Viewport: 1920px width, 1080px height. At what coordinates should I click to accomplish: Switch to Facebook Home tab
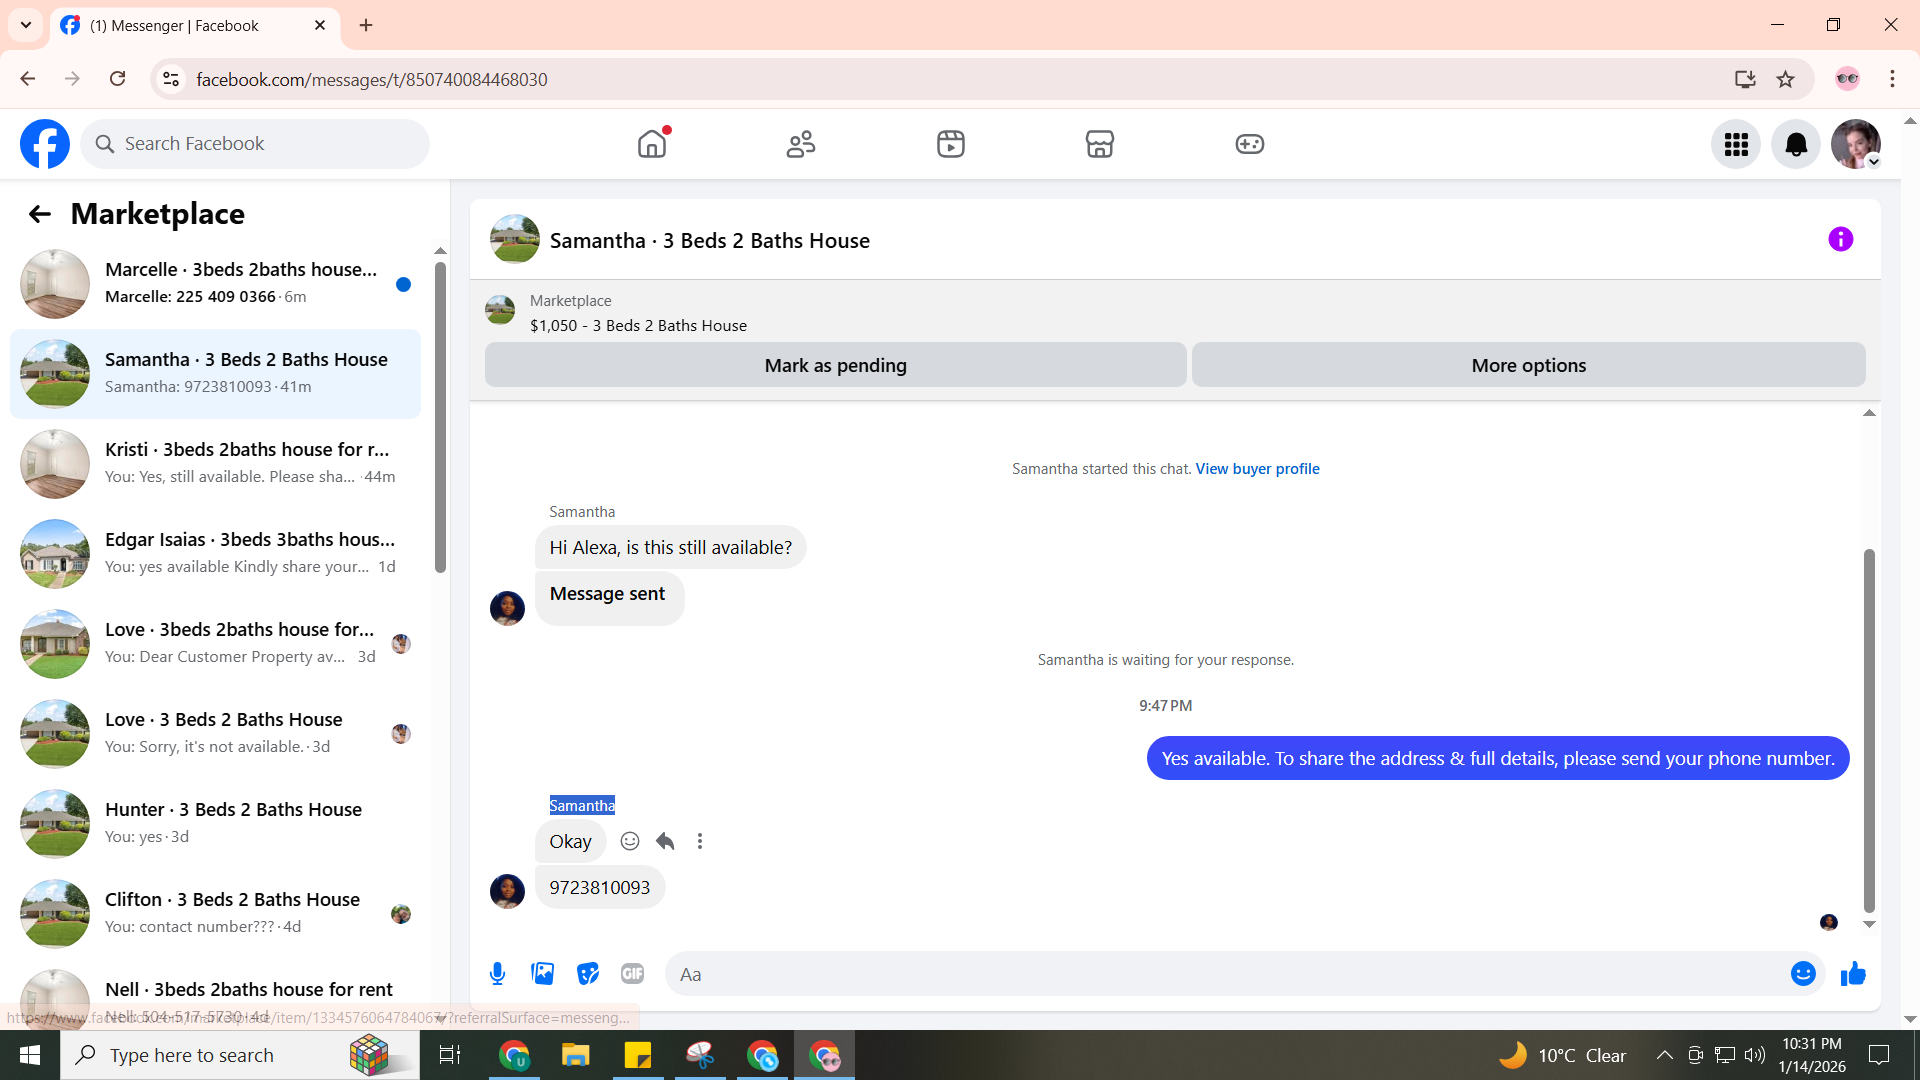coord(652,145)
